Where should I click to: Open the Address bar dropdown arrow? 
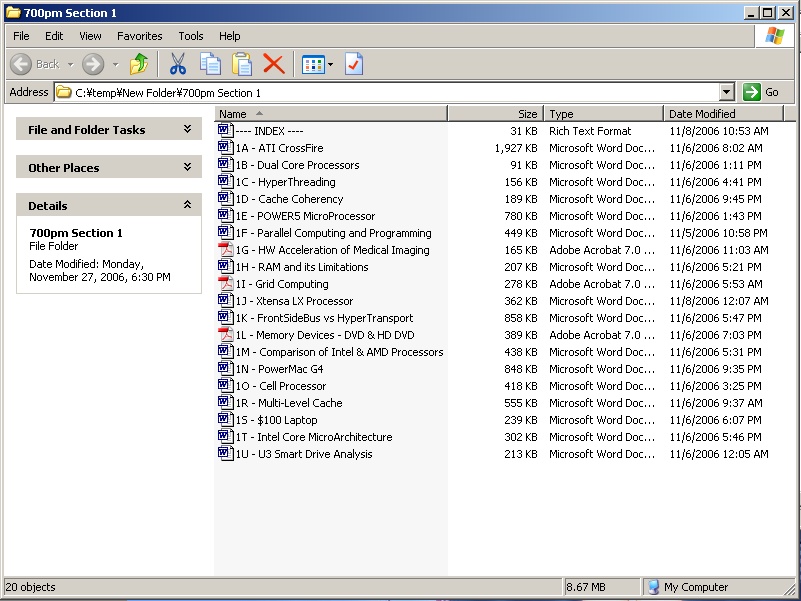727,93
